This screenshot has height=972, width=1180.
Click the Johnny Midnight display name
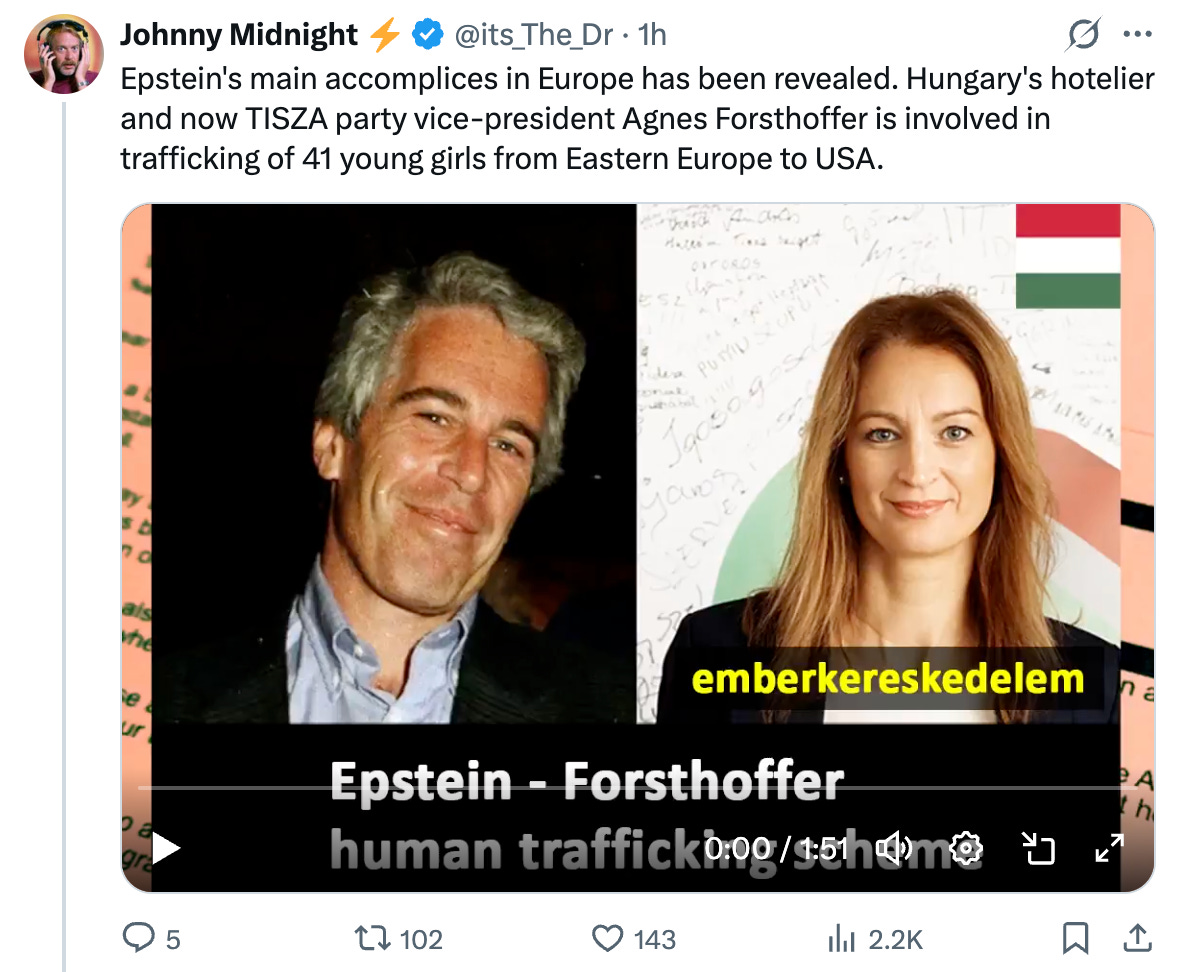pyautogui.click(x=239, y=35)
